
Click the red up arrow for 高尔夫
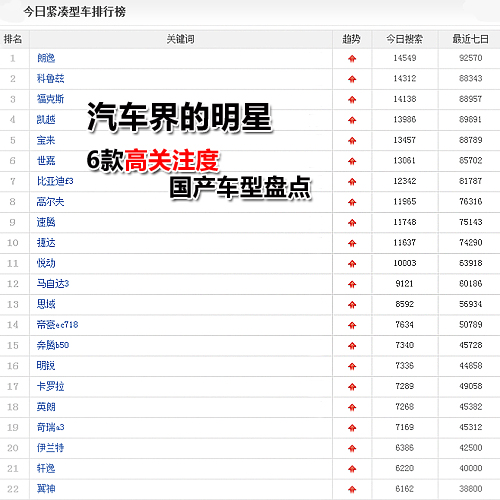point(352,202)
